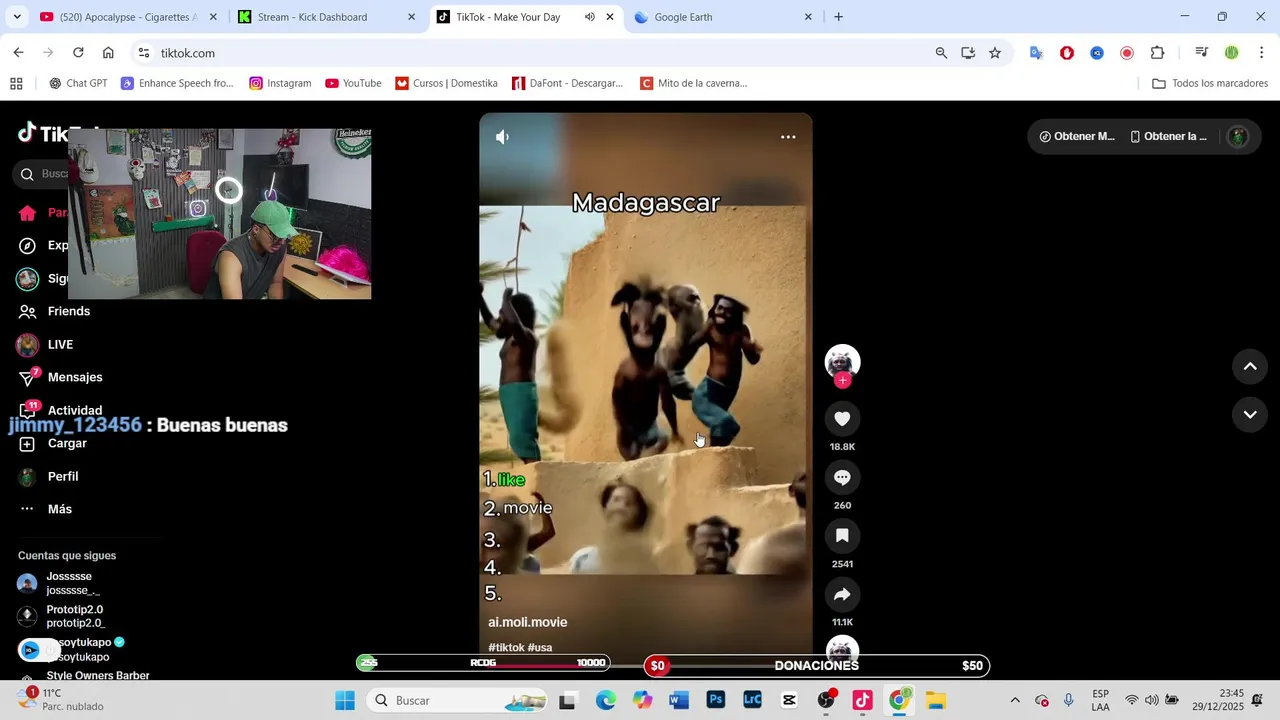Click the browser back arrow

[18, 53]
